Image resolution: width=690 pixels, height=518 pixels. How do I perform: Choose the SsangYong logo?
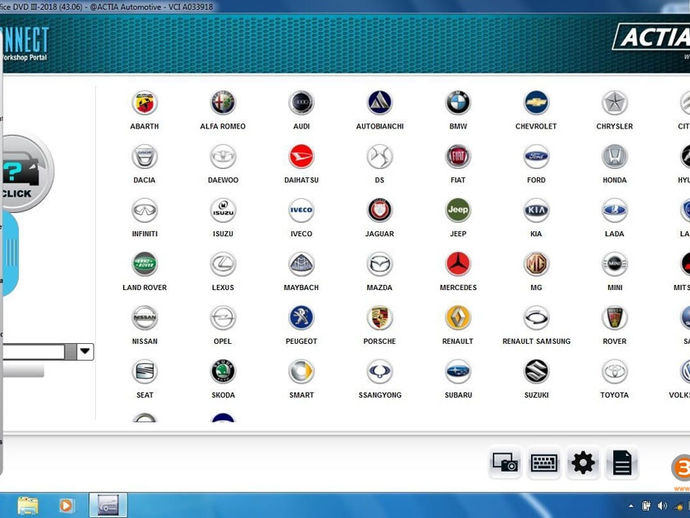point(379,371)
